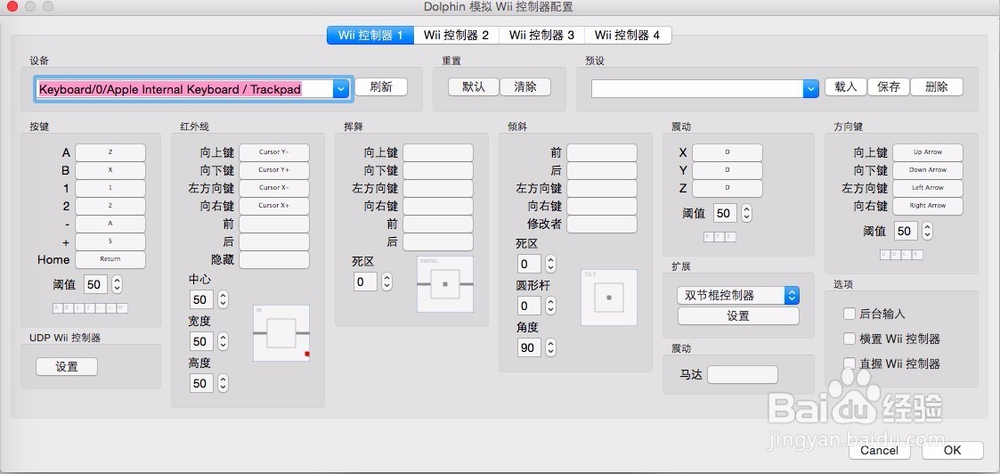1000x474 pixels.
Task: Click 红外线 向上键 Cursor Y- mapping
Action: point(274,152)
